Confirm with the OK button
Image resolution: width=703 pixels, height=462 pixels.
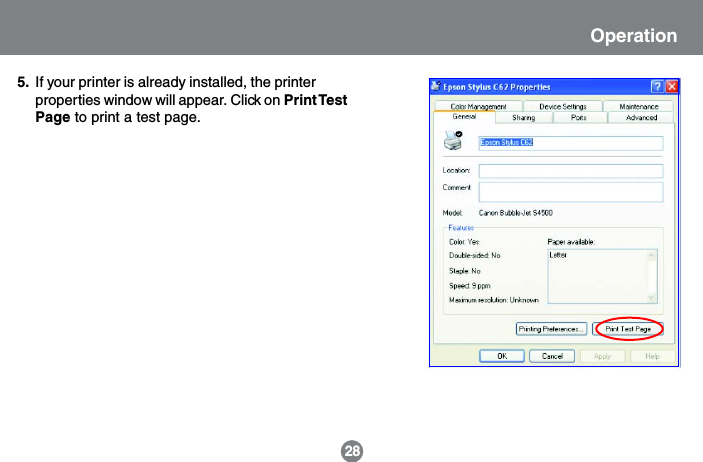502,356
